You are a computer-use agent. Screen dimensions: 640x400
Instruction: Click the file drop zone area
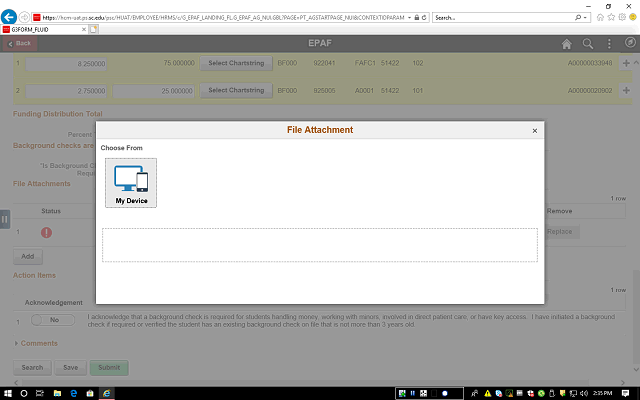(320, 245)
